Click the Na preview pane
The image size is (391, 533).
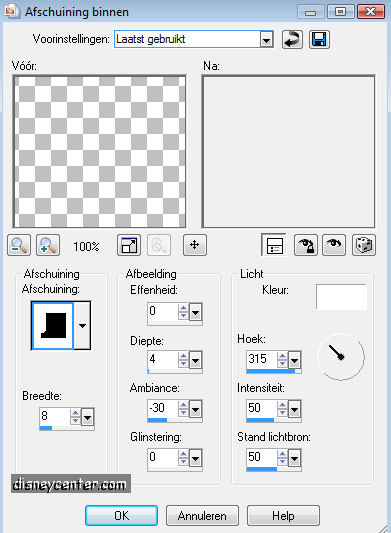289,152
